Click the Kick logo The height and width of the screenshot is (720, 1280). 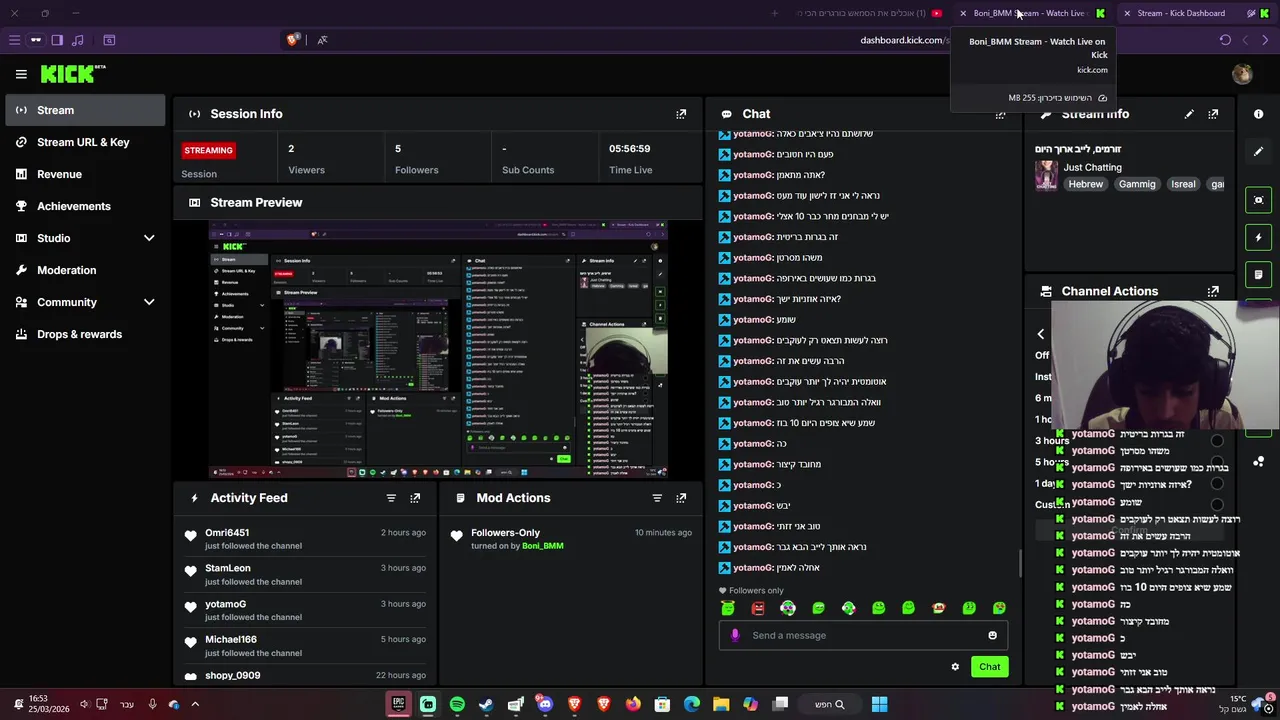click(x=72, y=74)
